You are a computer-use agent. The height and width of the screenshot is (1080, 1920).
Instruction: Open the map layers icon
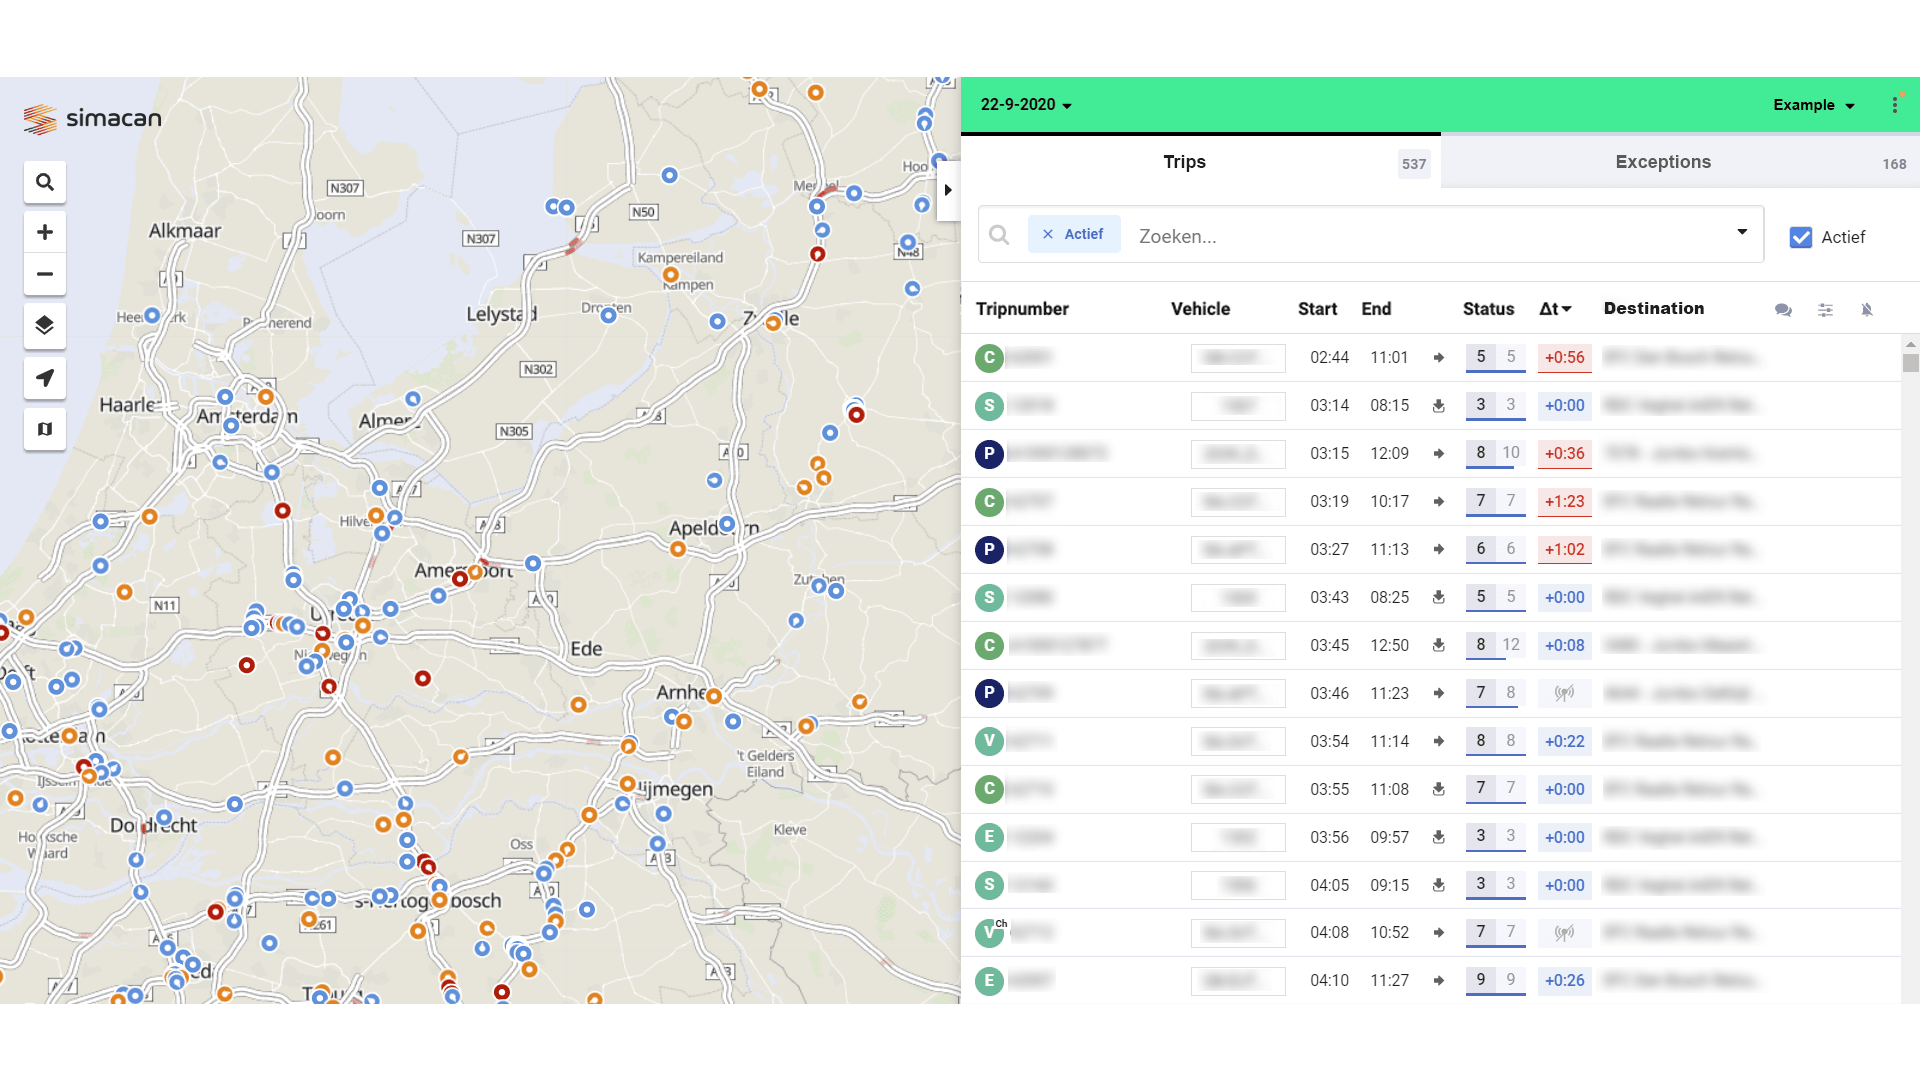(x=44, y=325)
